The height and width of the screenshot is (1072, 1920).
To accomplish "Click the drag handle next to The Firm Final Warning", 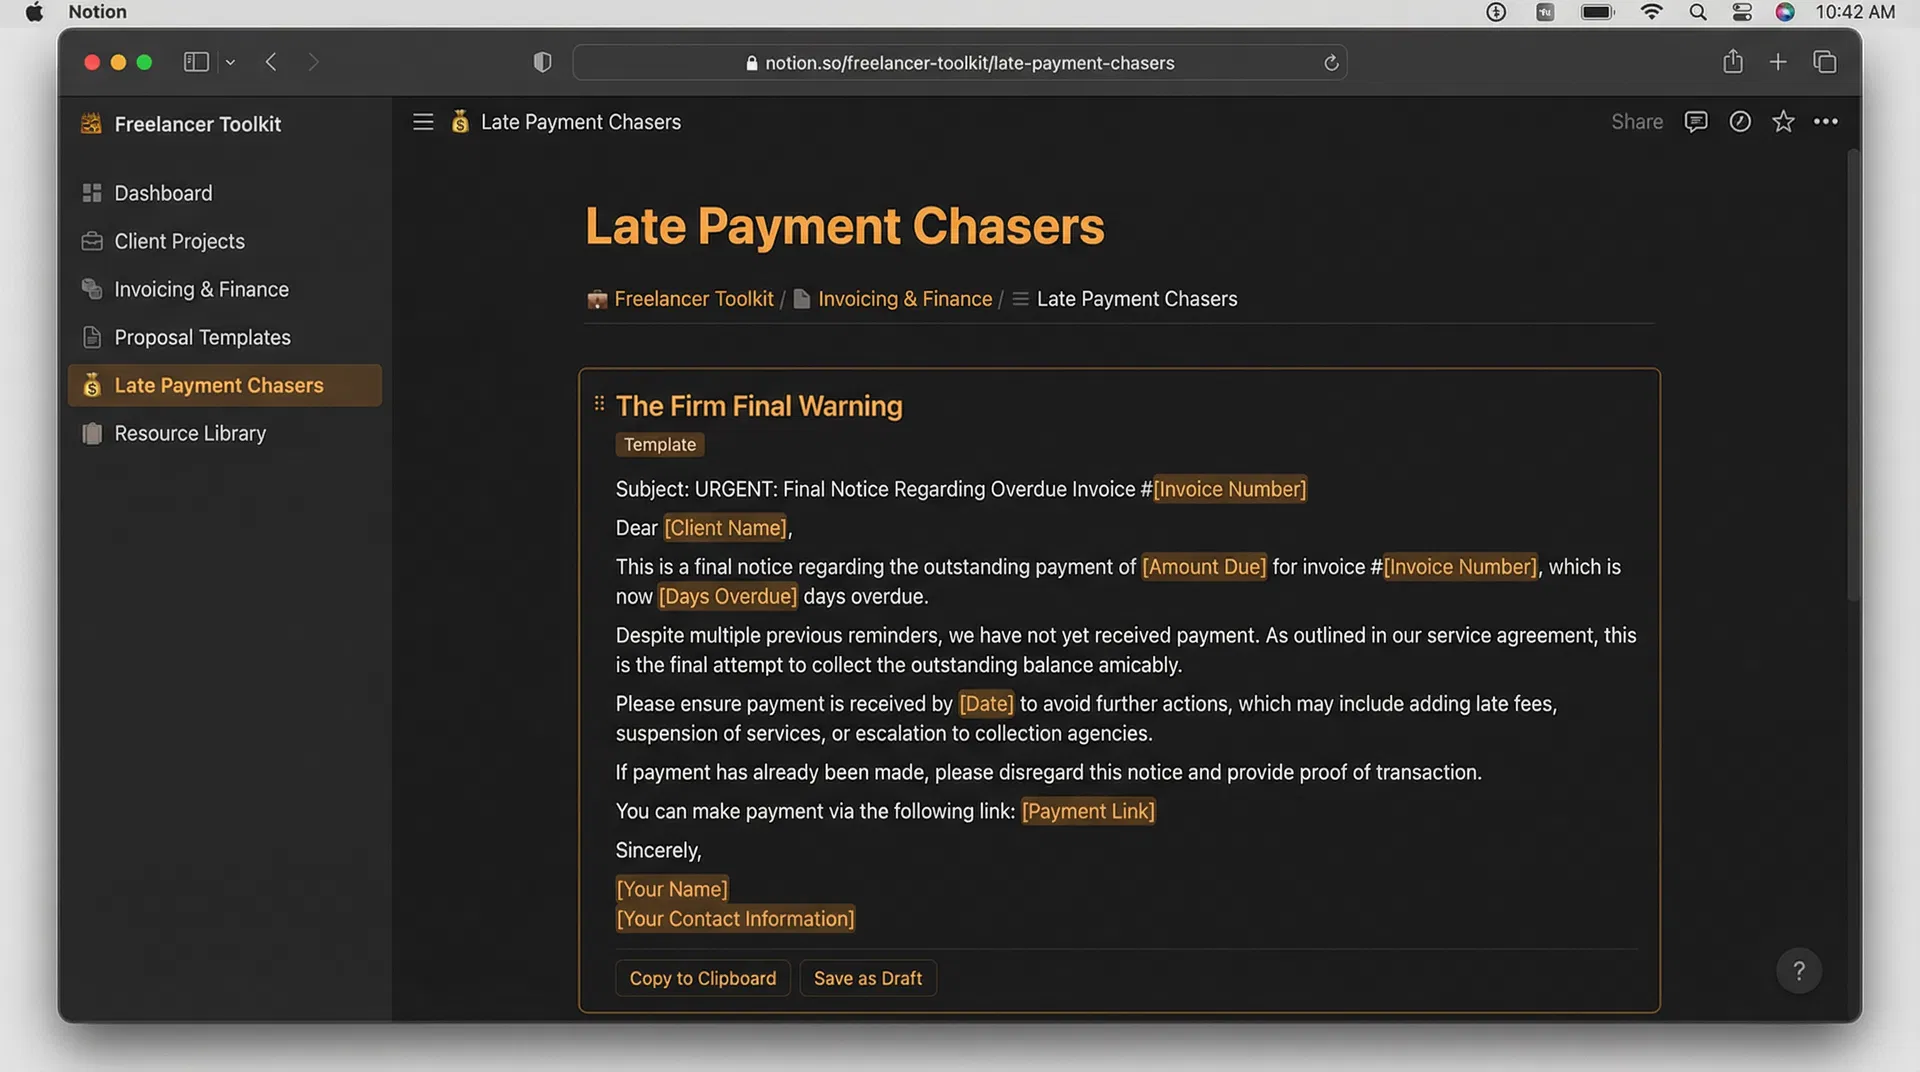I will pyautogui.click(x=599, y=403).
